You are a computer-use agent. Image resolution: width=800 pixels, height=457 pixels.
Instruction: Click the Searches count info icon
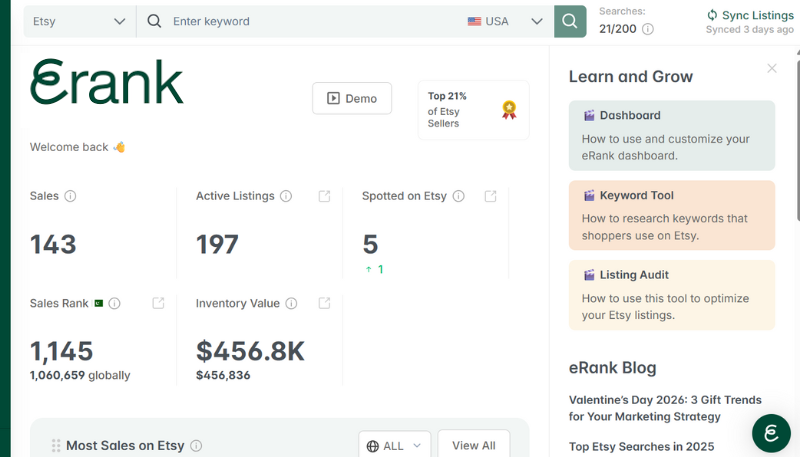[x=648, y=29]
